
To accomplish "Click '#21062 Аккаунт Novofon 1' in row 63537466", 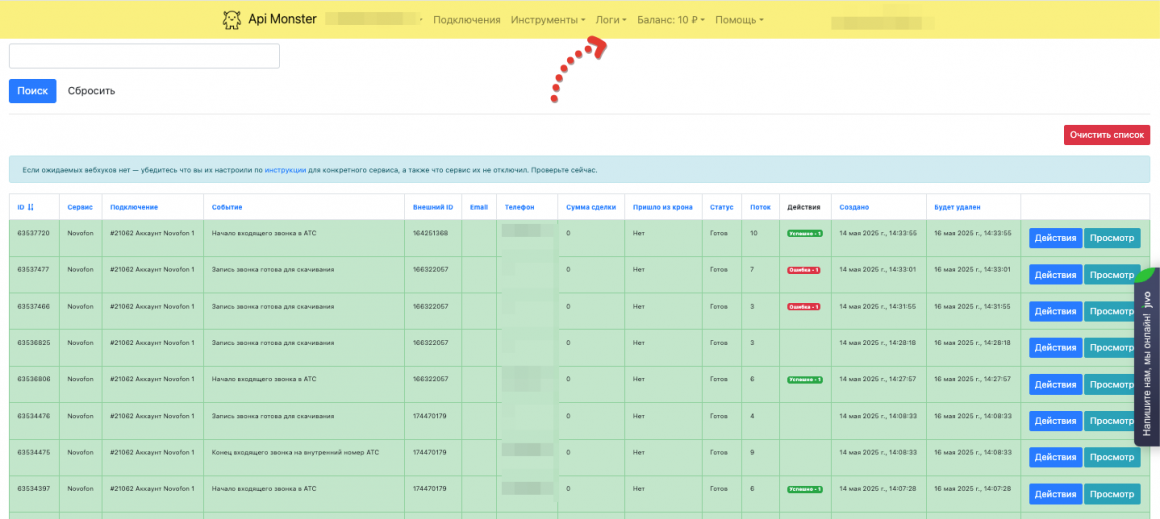I will [x=152, y=306].
